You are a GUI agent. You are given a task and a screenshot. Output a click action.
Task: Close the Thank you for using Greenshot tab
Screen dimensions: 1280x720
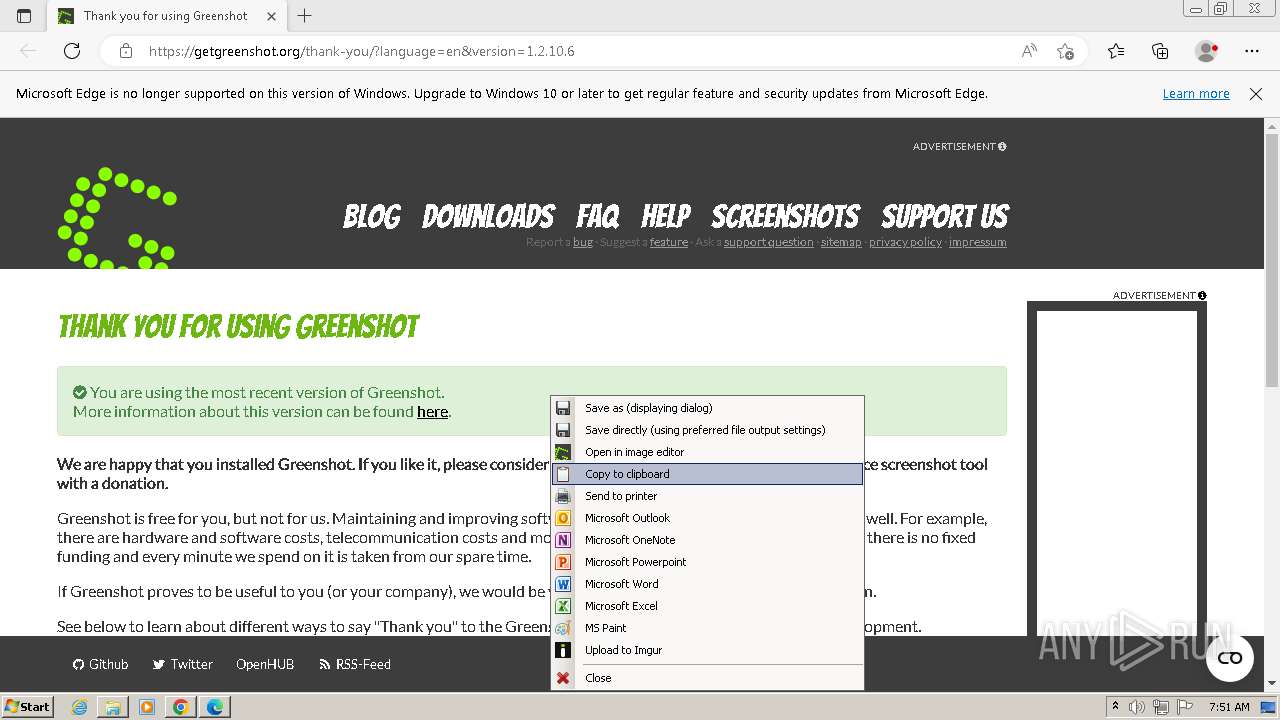tap(271, 15)
